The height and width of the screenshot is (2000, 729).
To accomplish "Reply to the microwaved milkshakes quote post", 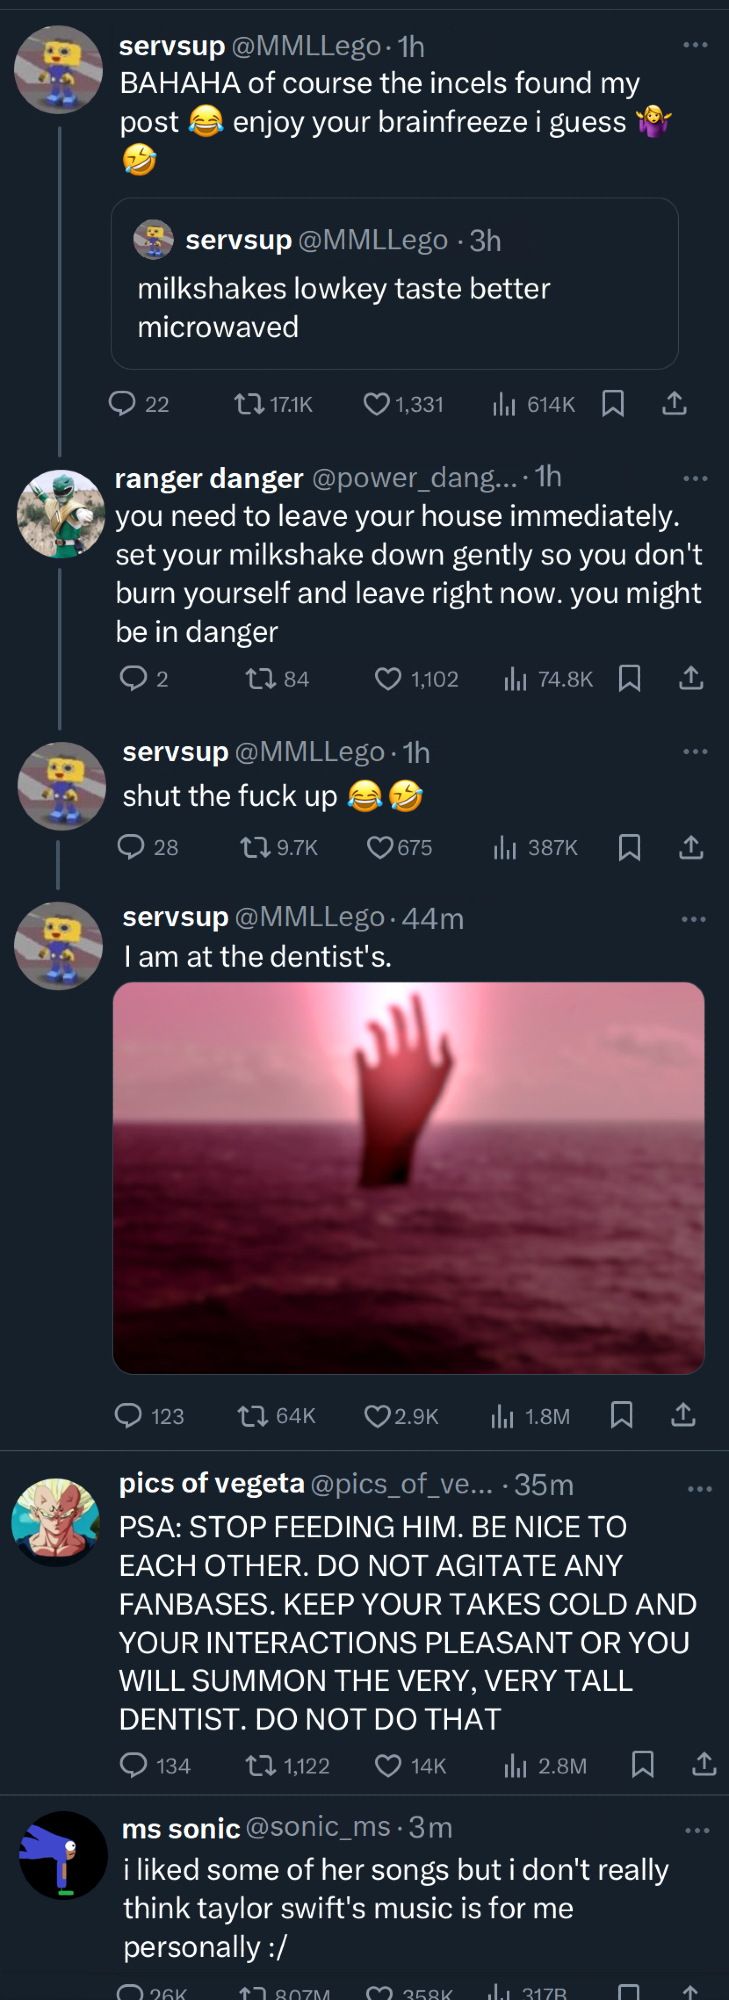I will coord(122,403).
